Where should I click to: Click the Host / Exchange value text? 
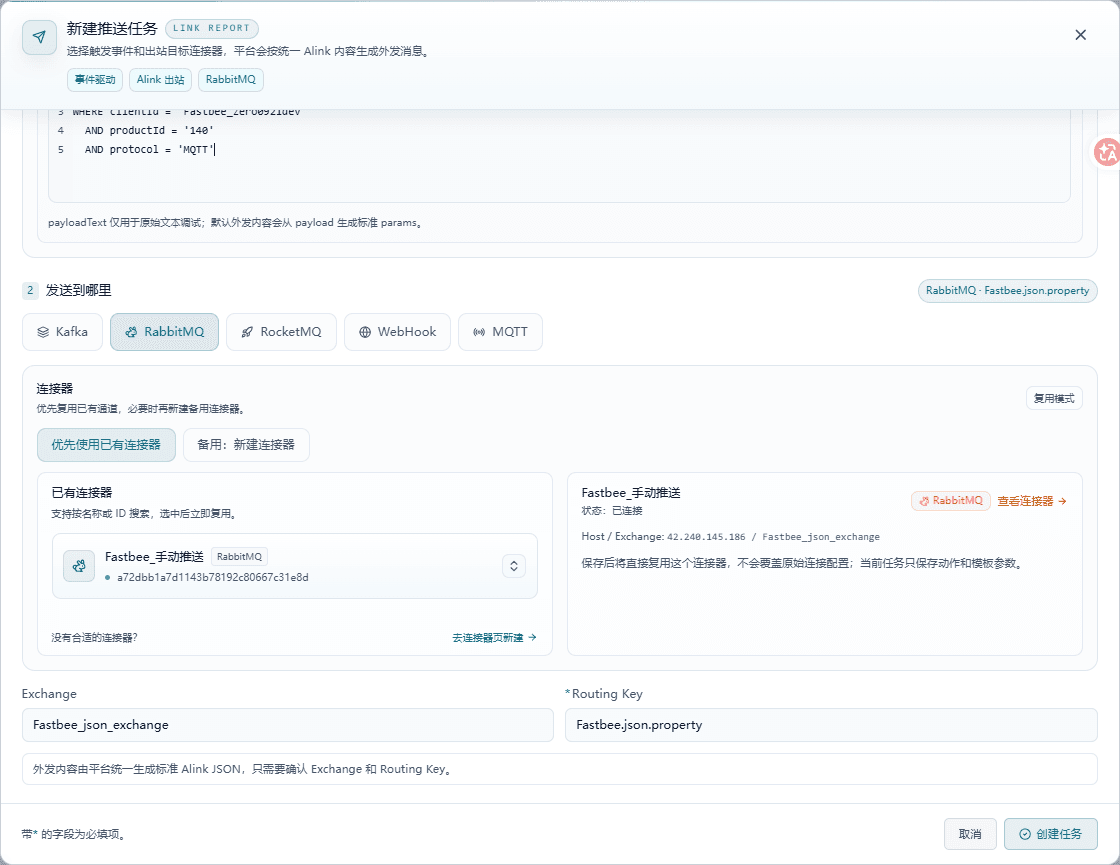(x=774, y=537)
